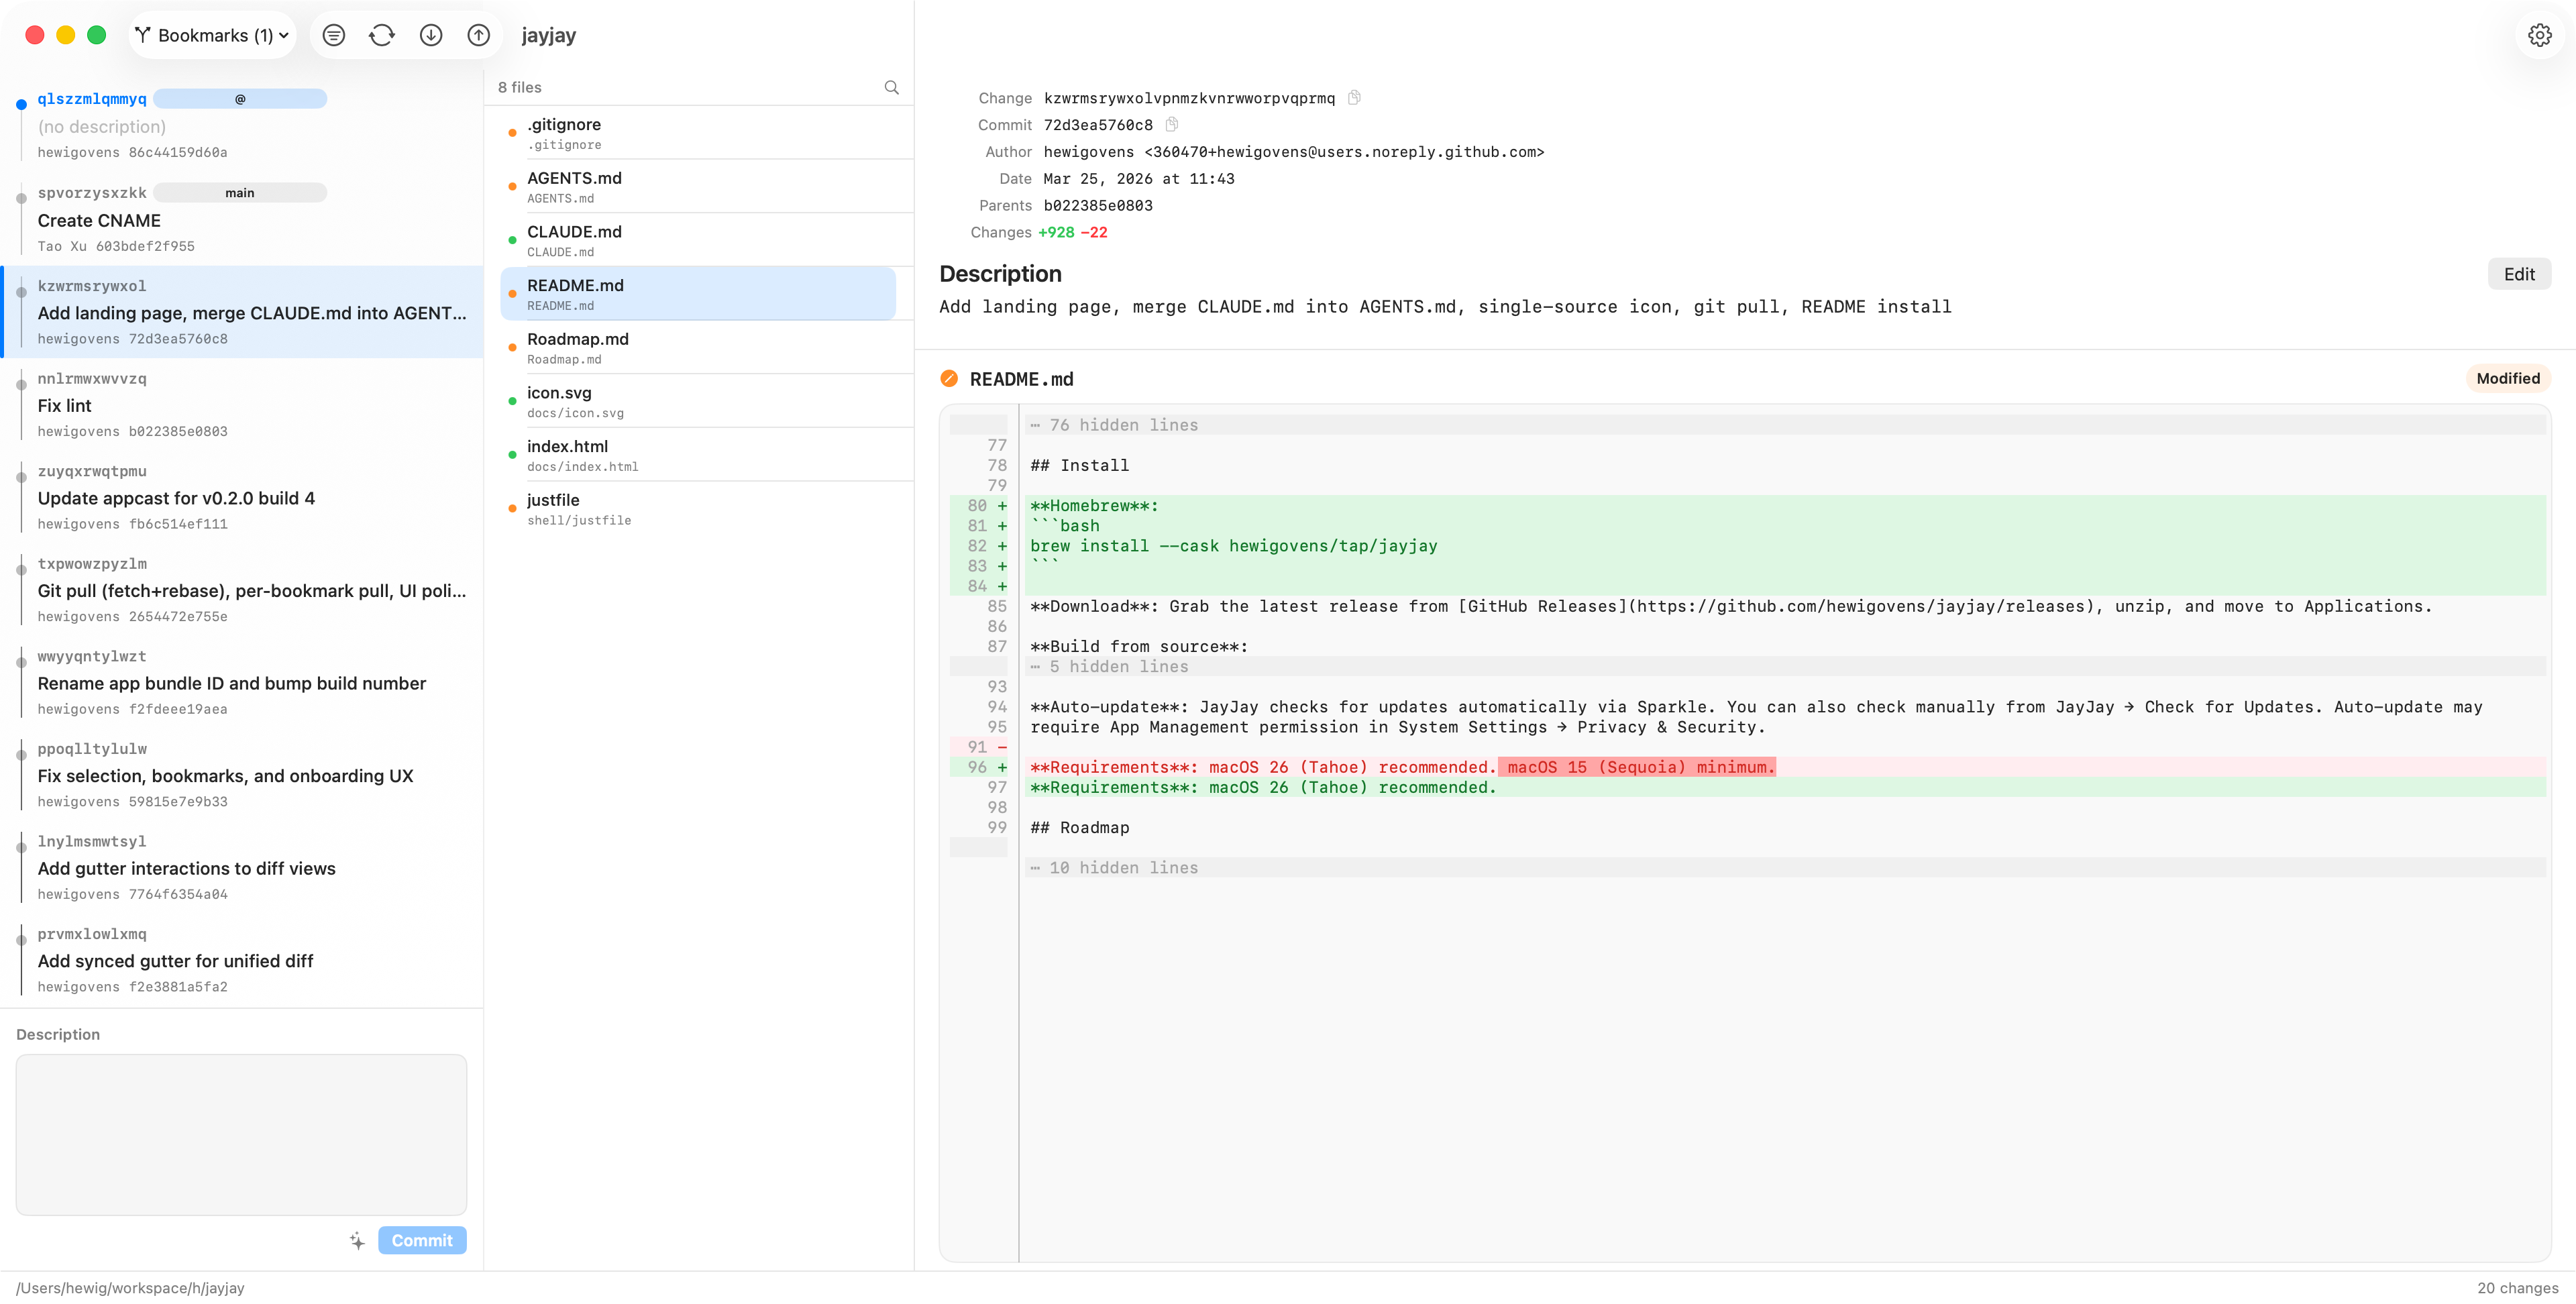Expand the 10 hidden lines section

(1122, 867)
